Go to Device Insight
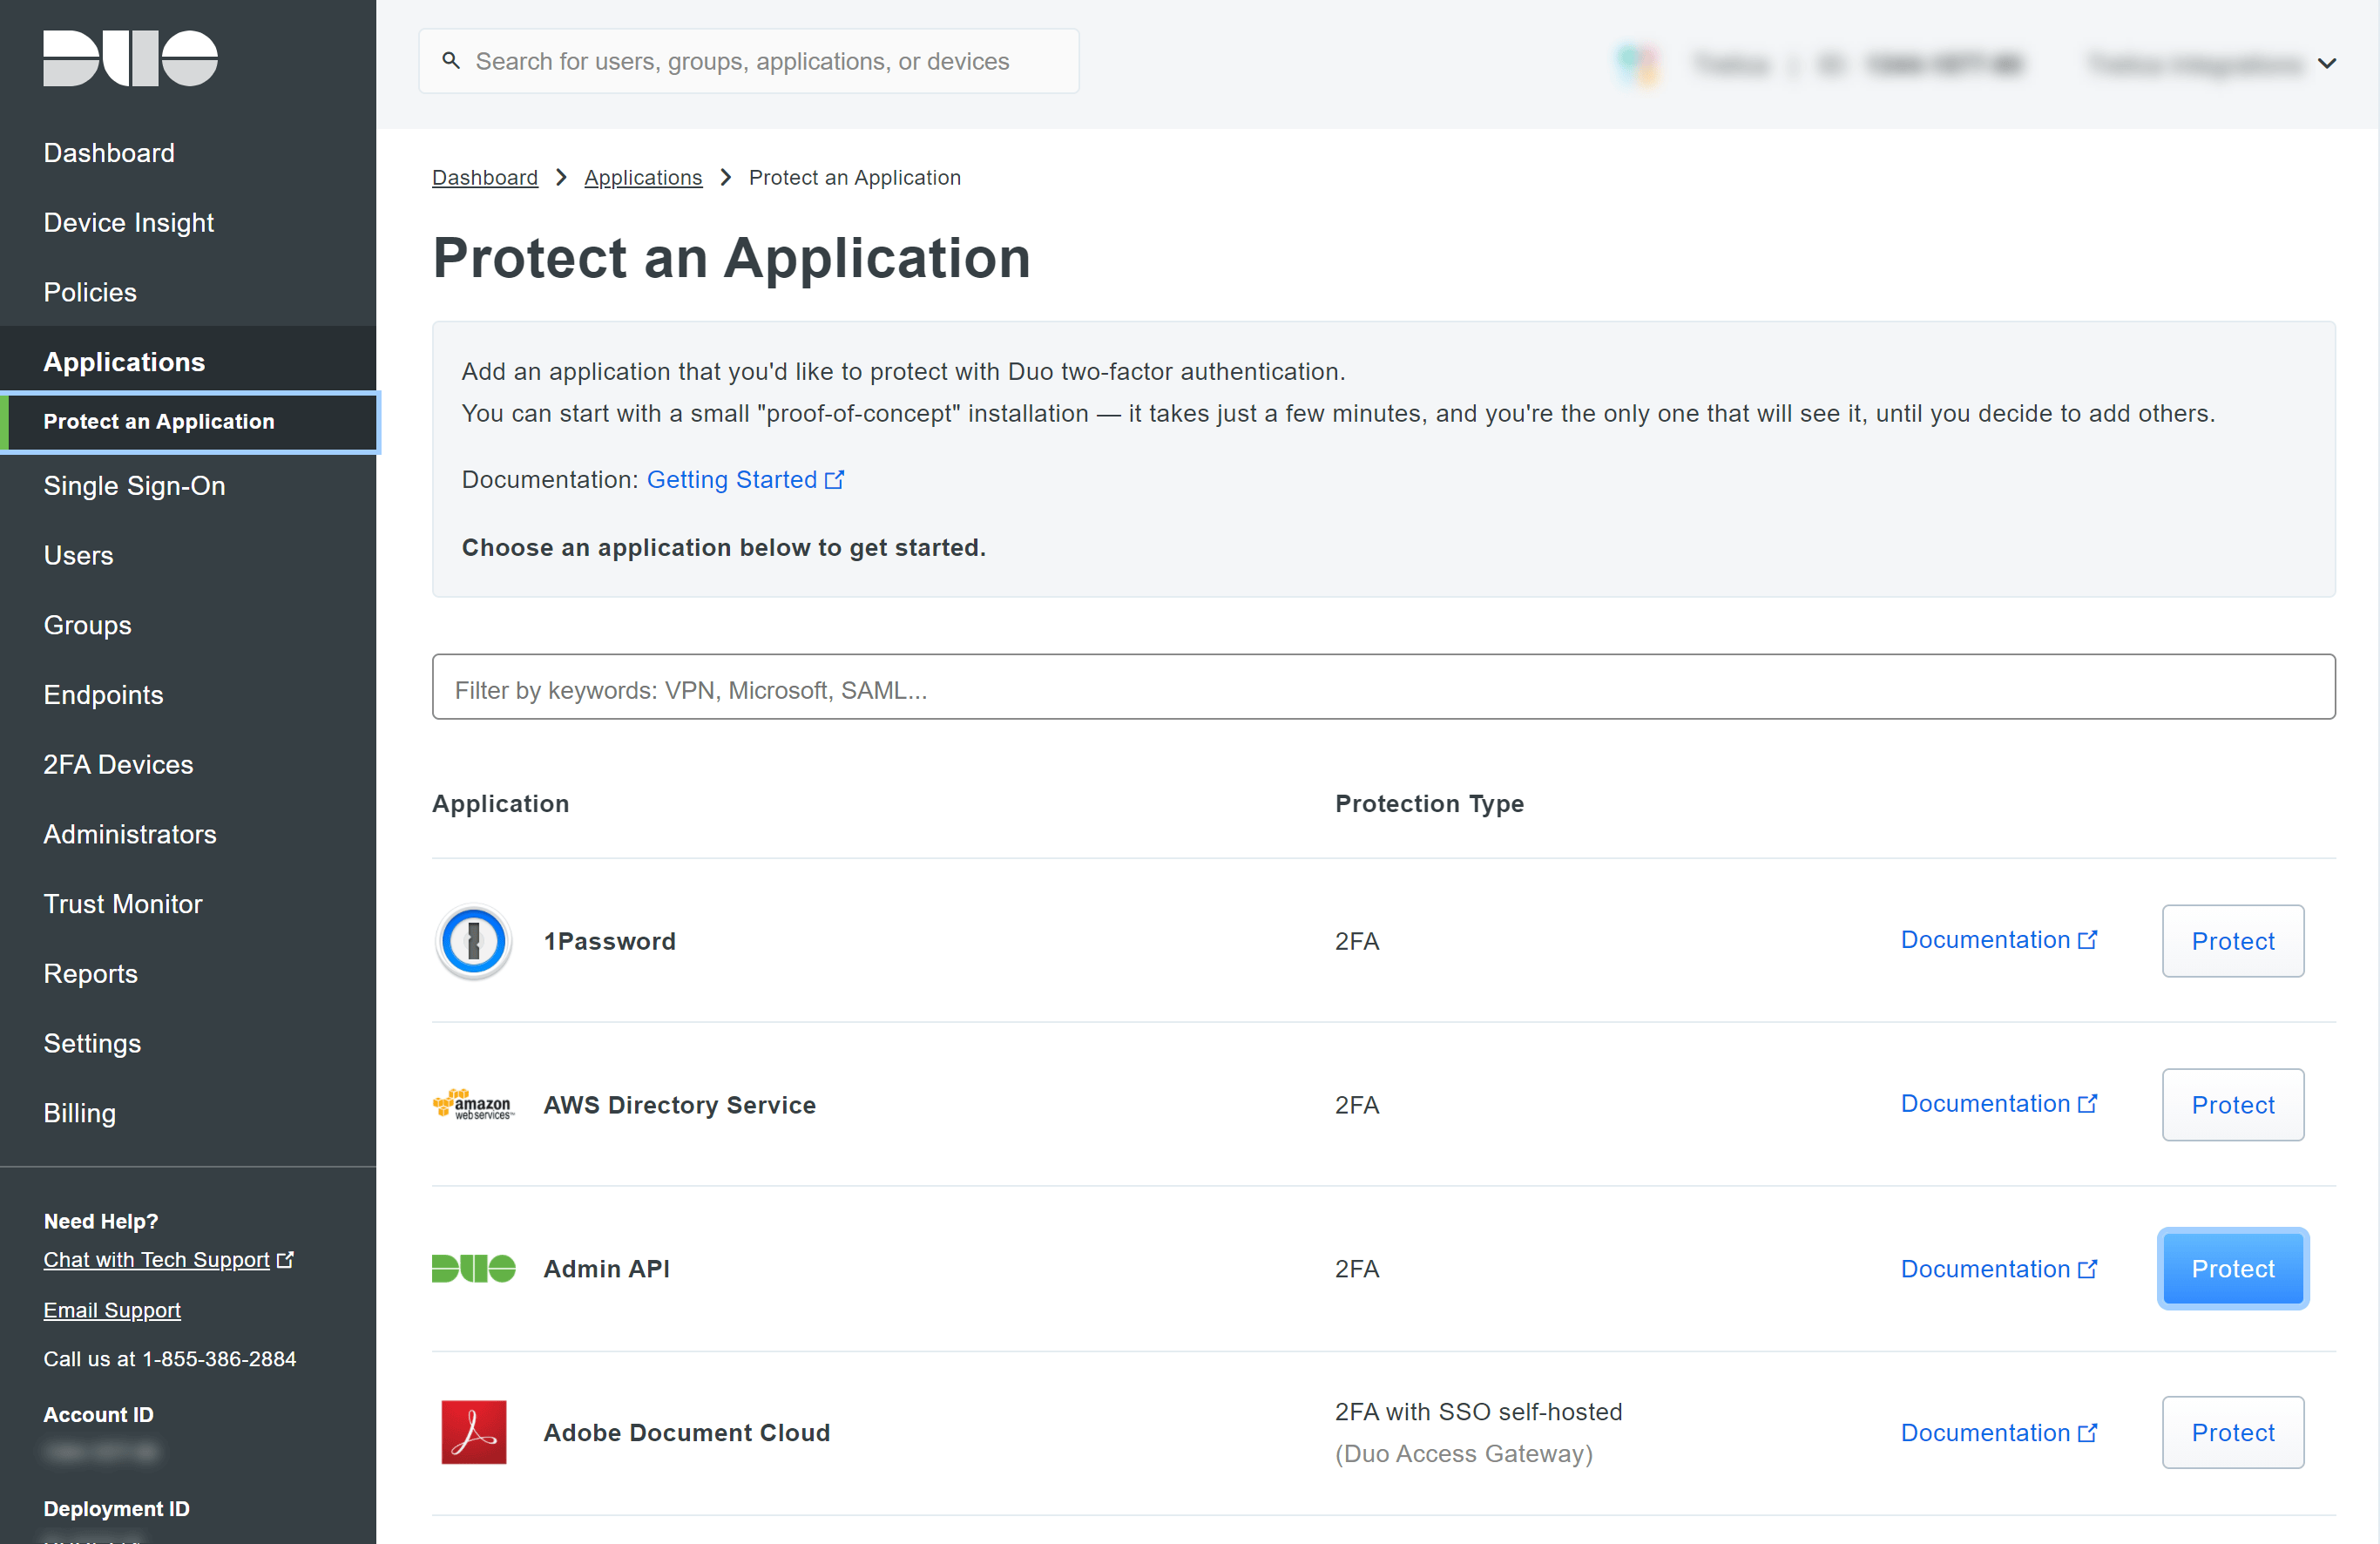The image size is (2380, 1544). pos(128,222)
